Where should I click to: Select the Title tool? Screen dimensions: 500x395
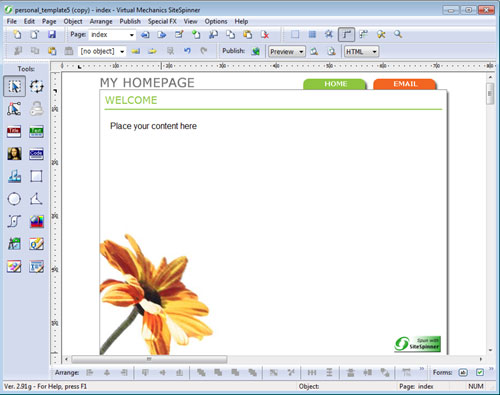tap(14, 131)
